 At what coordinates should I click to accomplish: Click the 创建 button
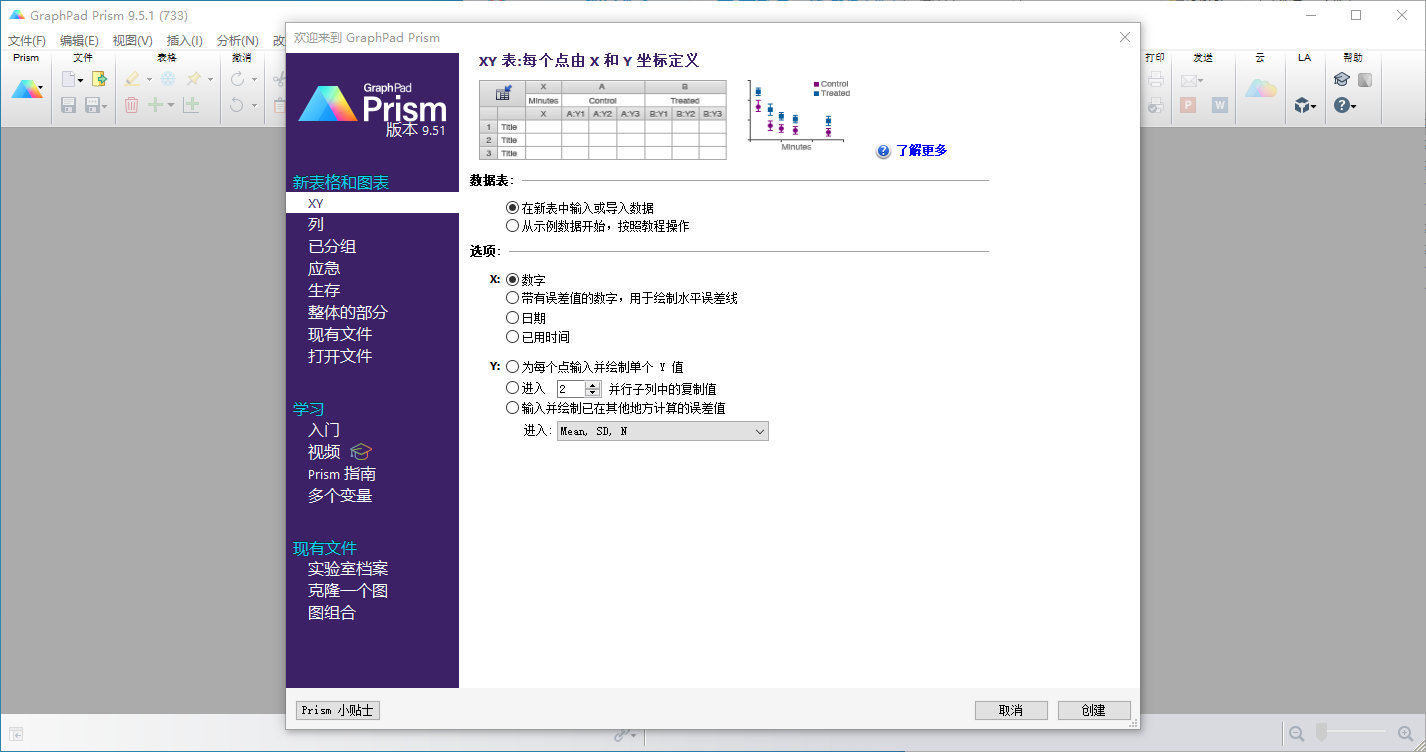(1094, 710)
